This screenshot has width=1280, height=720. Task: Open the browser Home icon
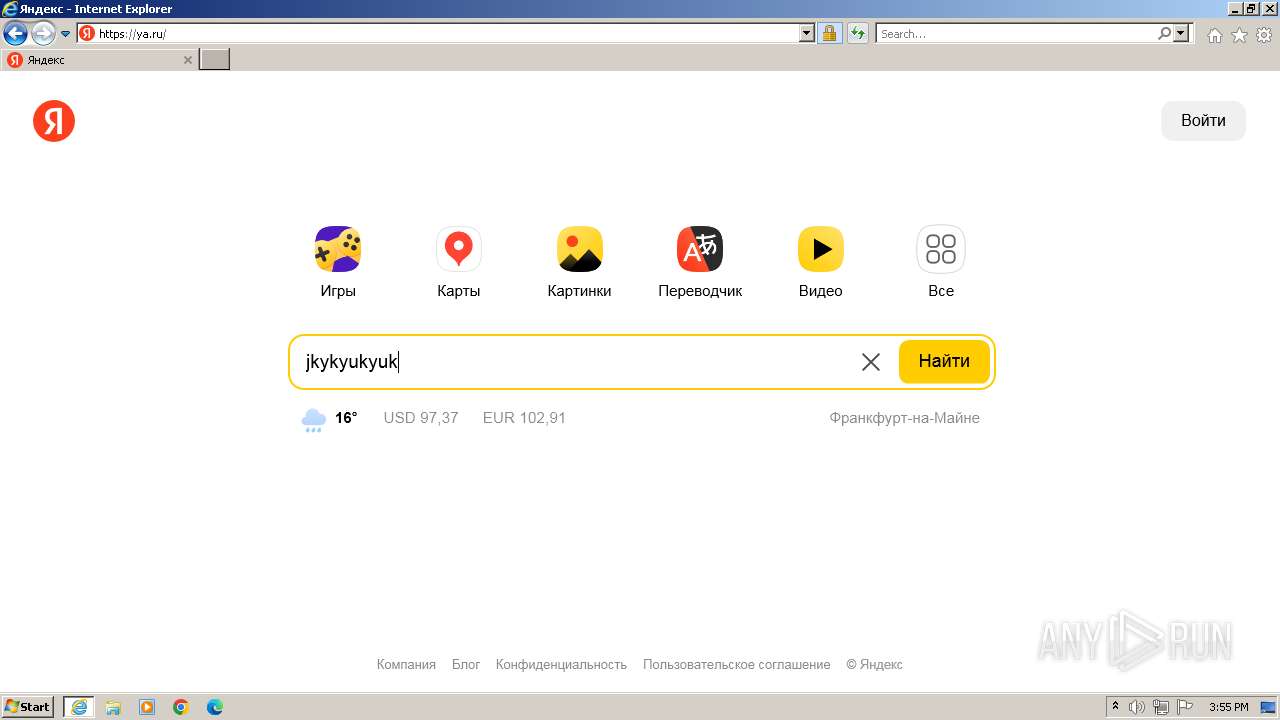pos(1214,35)
